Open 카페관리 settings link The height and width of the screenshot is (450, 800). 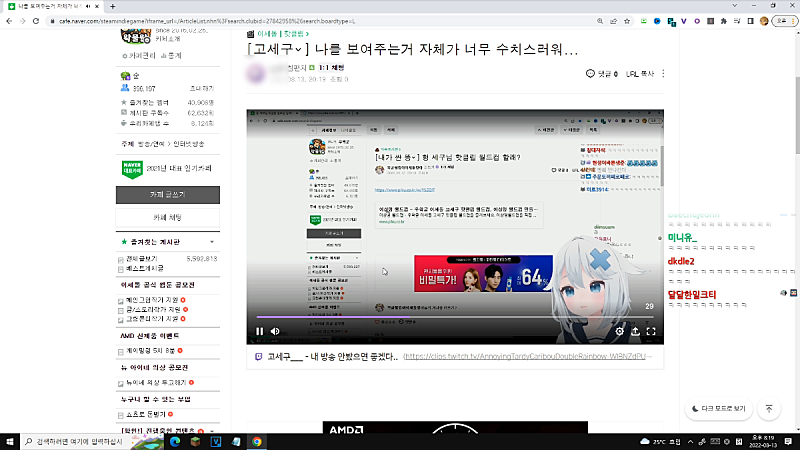[x=139, y=56]
